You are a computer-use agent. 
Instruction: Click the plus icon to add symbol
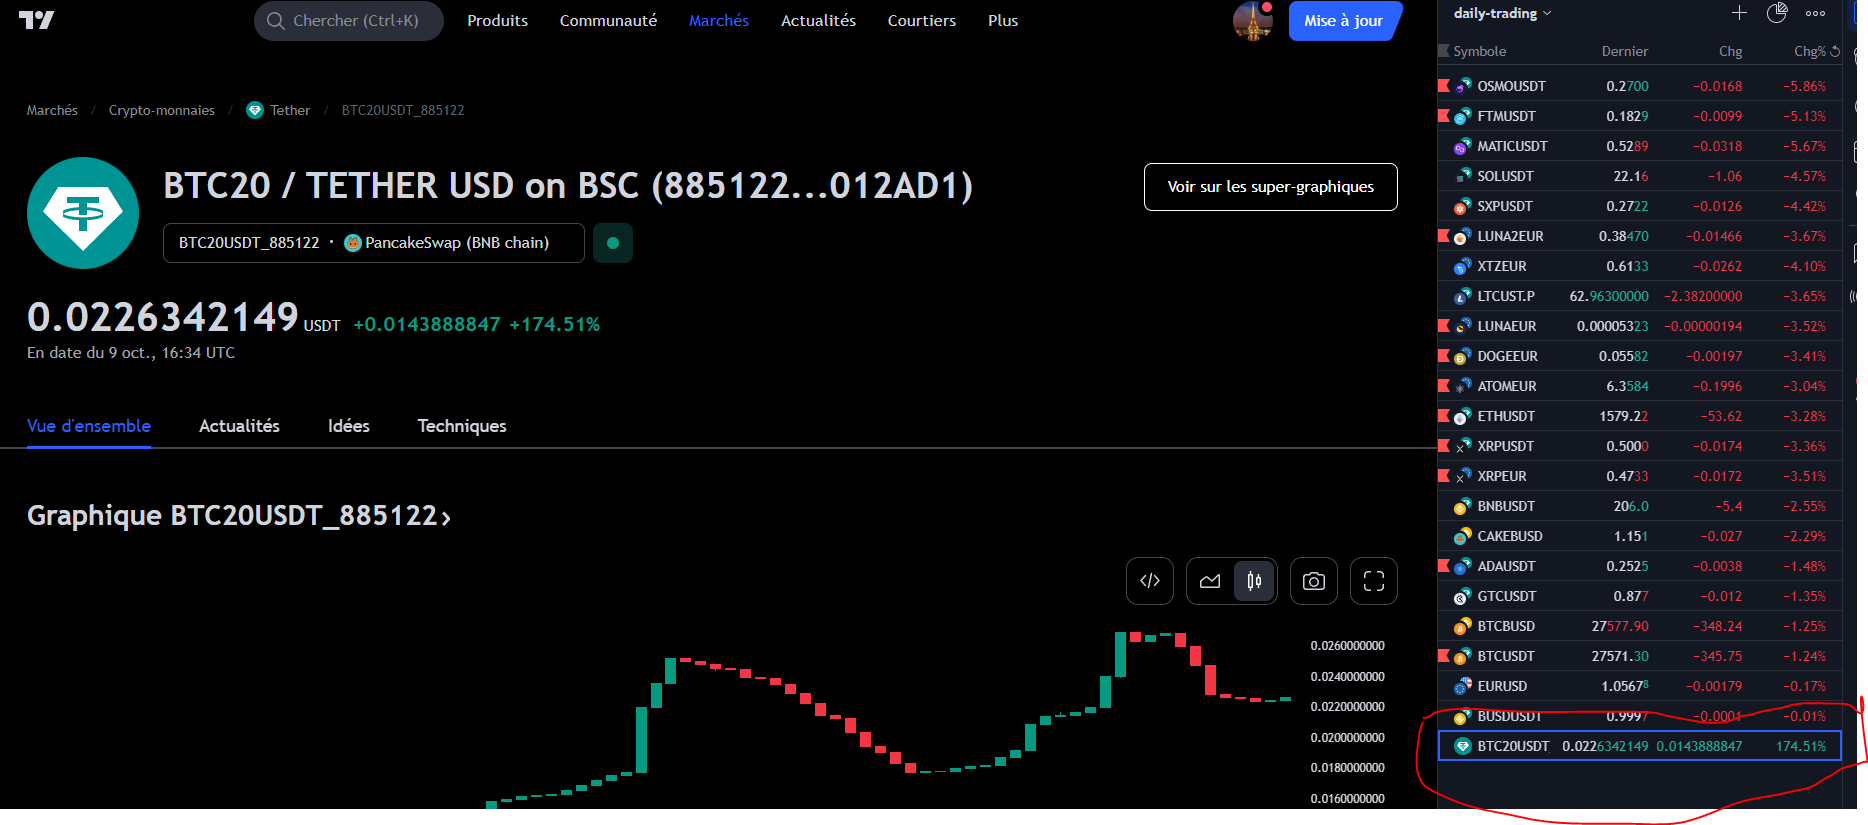pos(1739,13)
